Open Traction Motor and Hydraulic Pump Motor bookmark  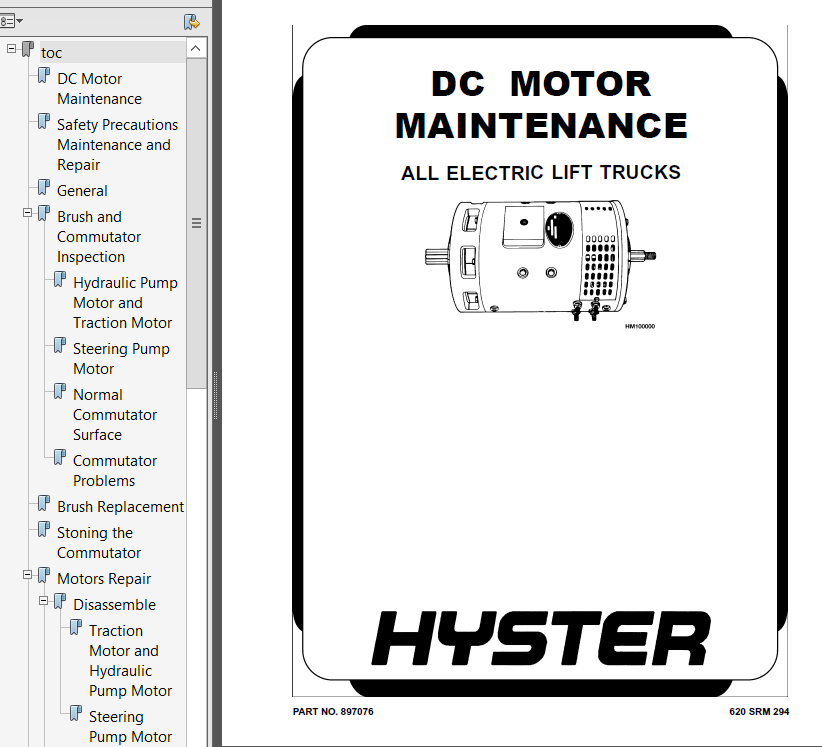pos(131,661)
